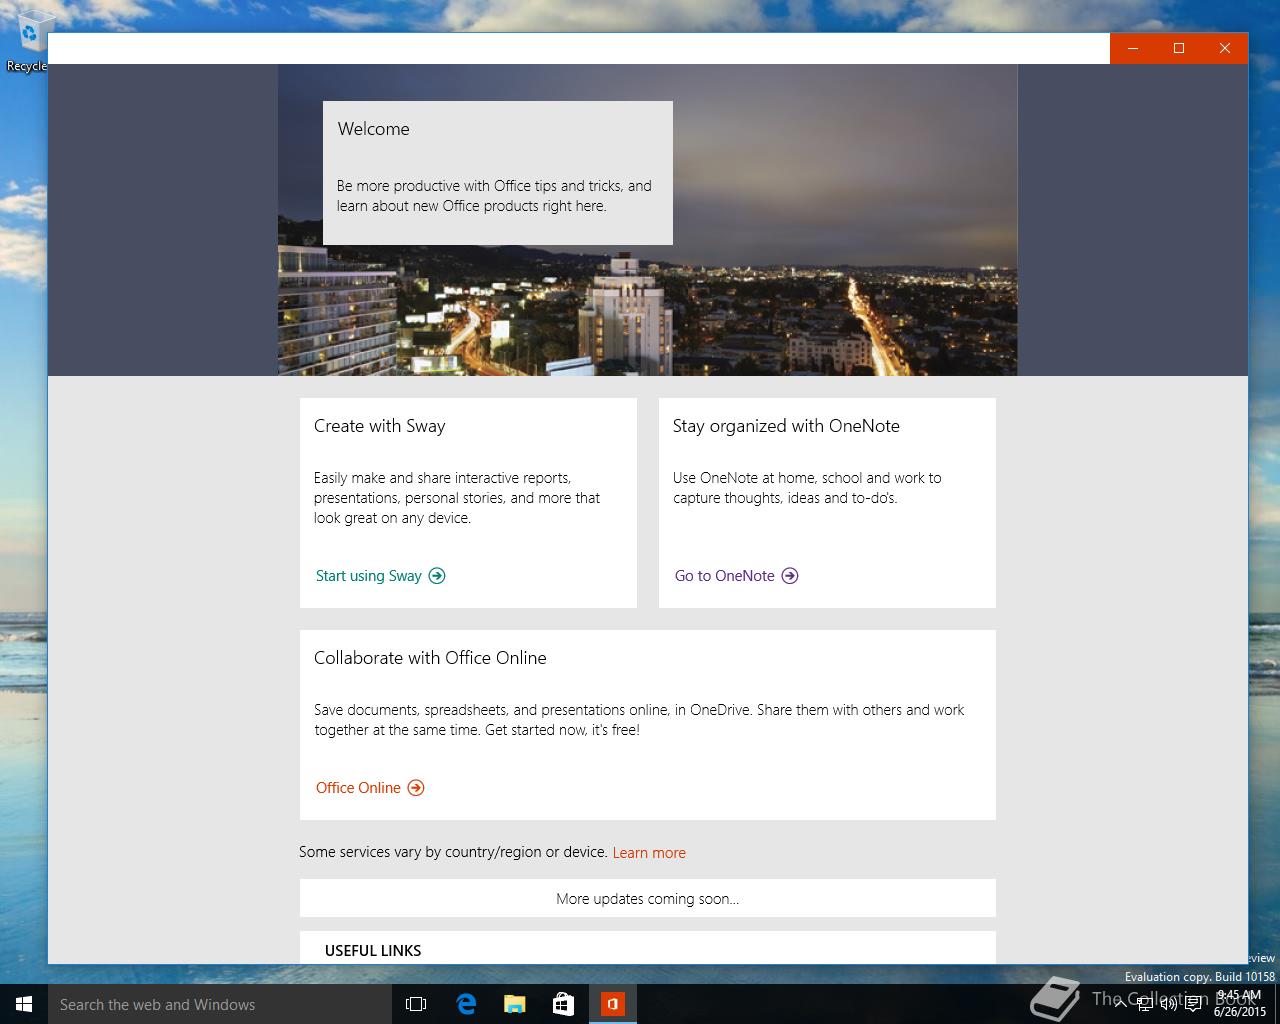Click the More updates coming soon banner
1280x1024 pixels.
[648, 898]
